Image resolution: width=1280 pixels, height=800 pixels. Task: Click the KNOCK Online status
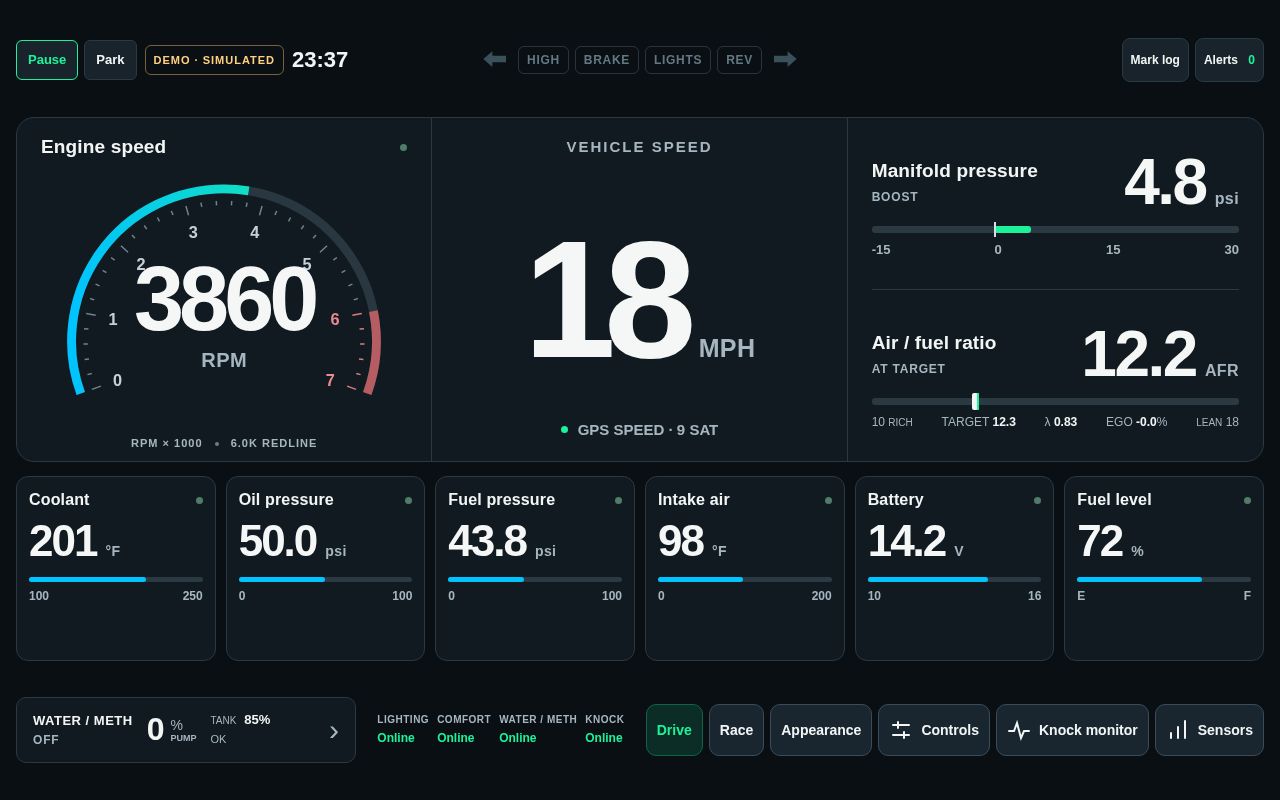pyautogui.click(x=604, y=729)
